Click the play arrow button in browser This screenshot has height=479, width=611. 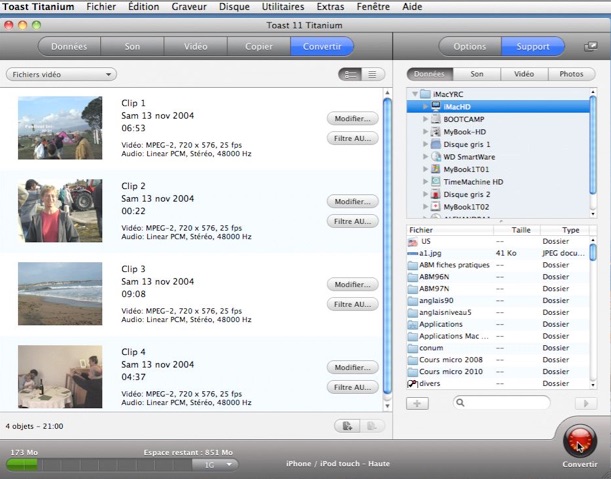[586, 403]
